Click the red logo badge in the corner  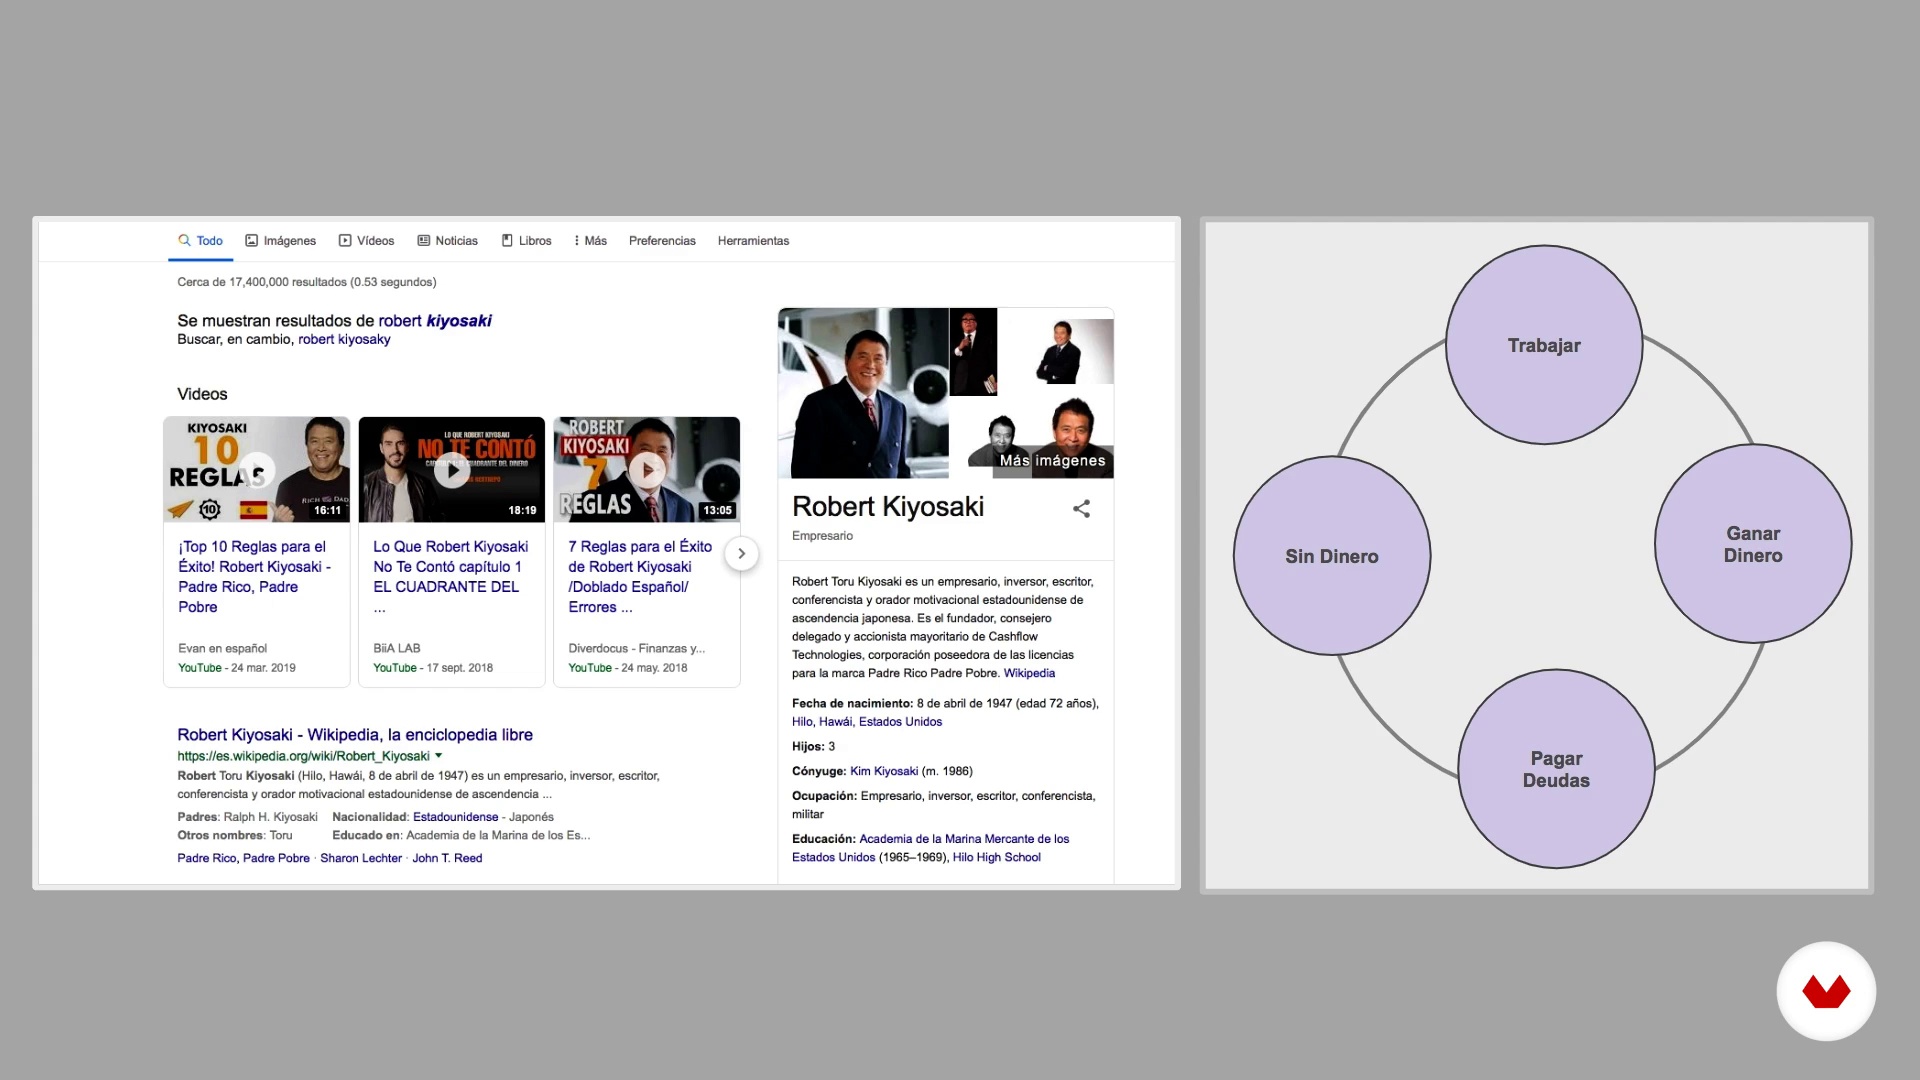pos(1826,991)
